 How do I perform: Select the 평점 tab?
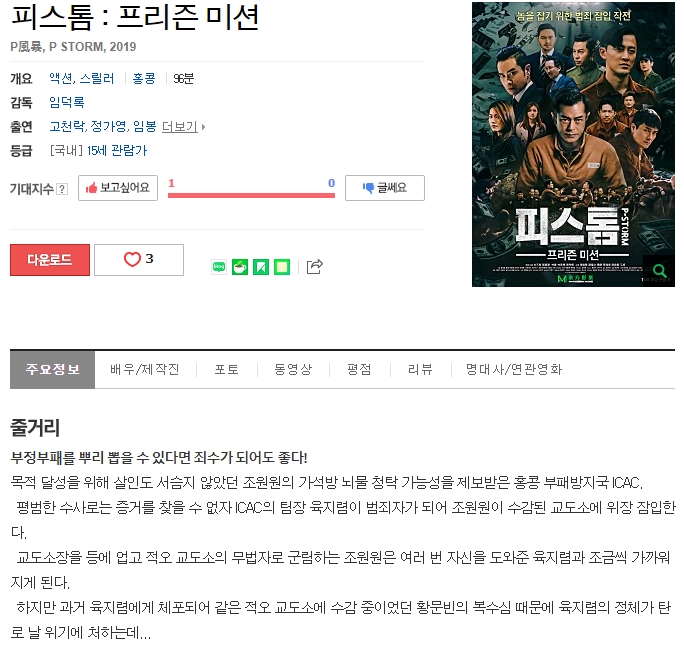(359, 369)
